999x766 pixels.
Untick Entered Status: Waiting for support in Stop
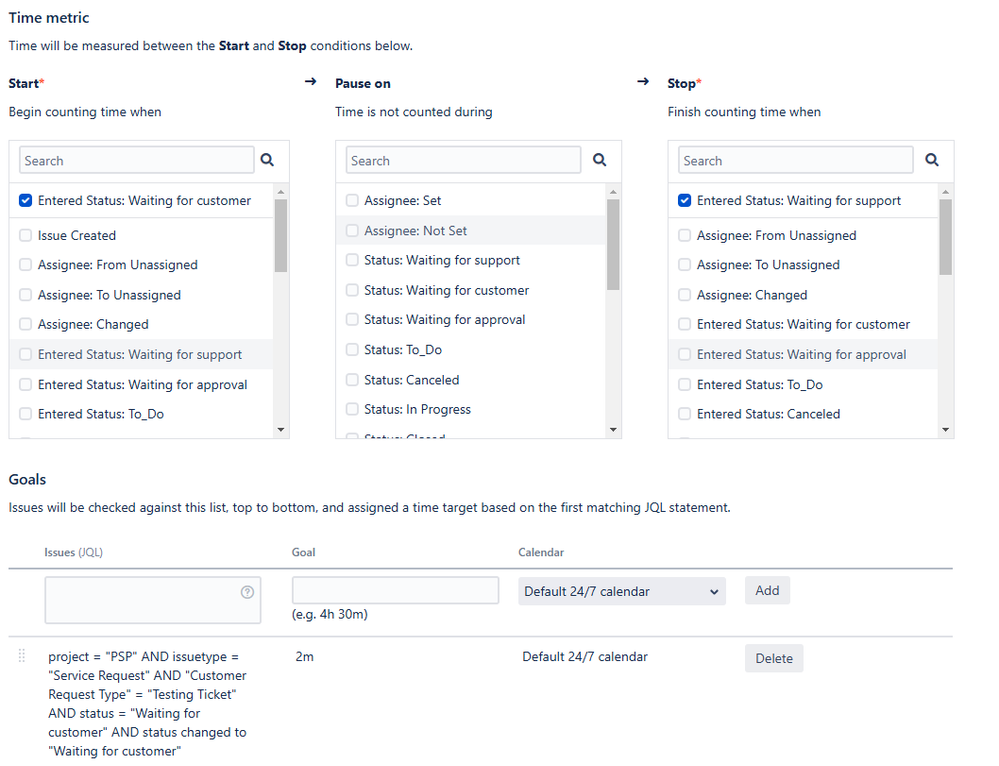[x=685, y=201]
